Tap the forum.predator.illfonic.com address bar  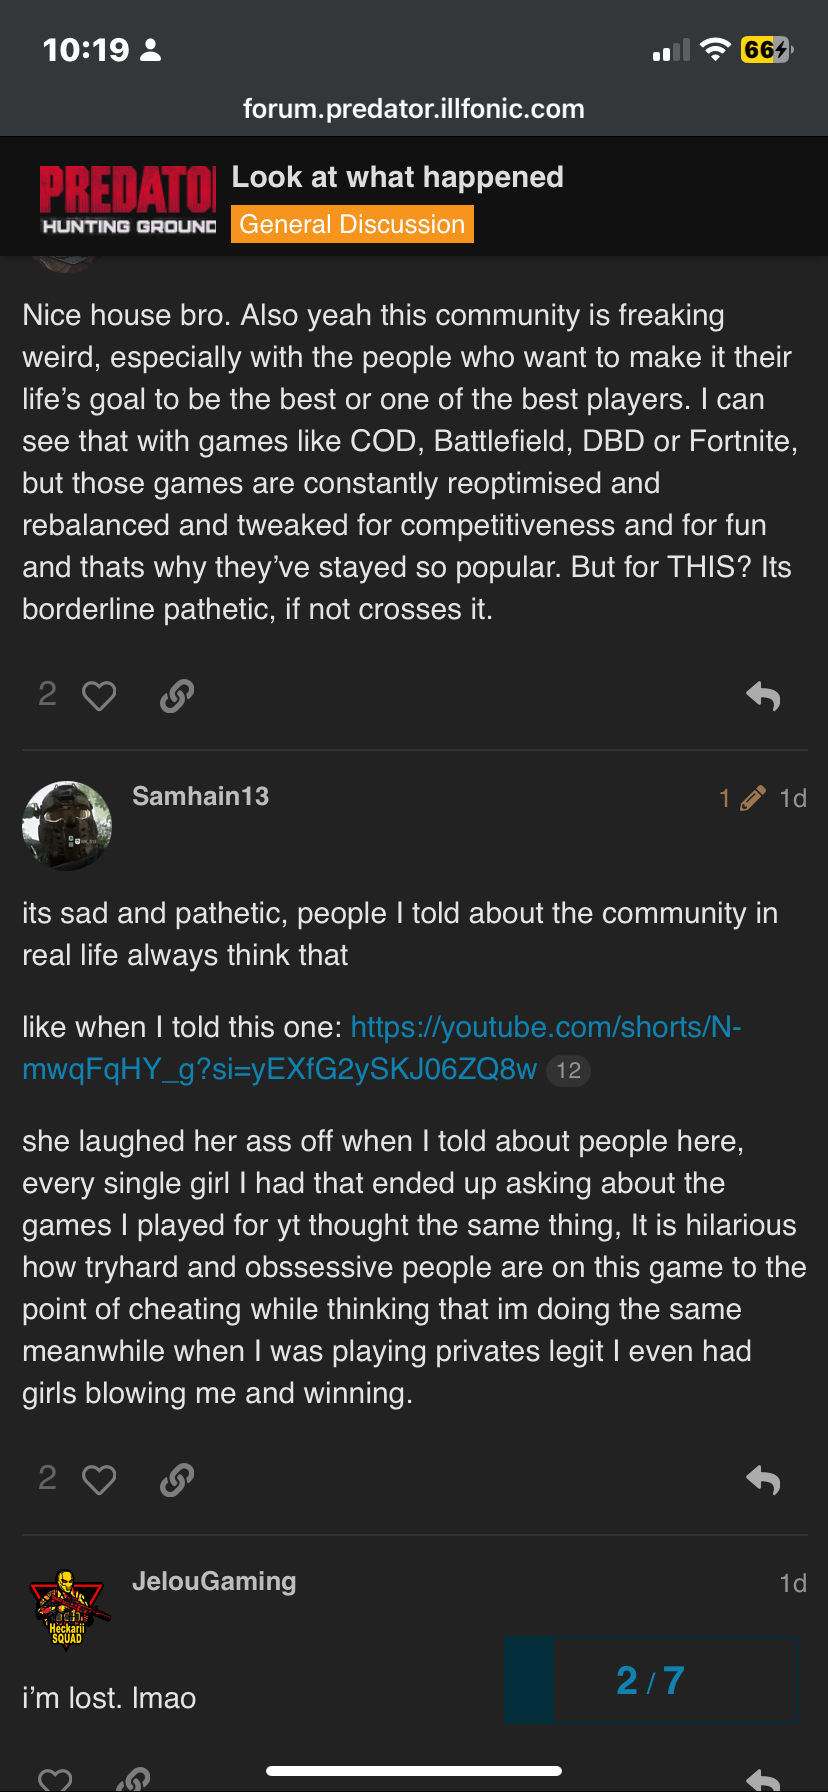414,108
